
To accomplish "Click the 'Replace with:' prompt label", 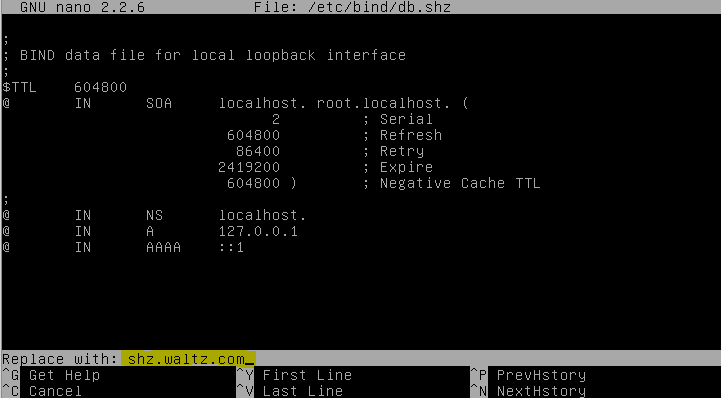I will (60, 359).
